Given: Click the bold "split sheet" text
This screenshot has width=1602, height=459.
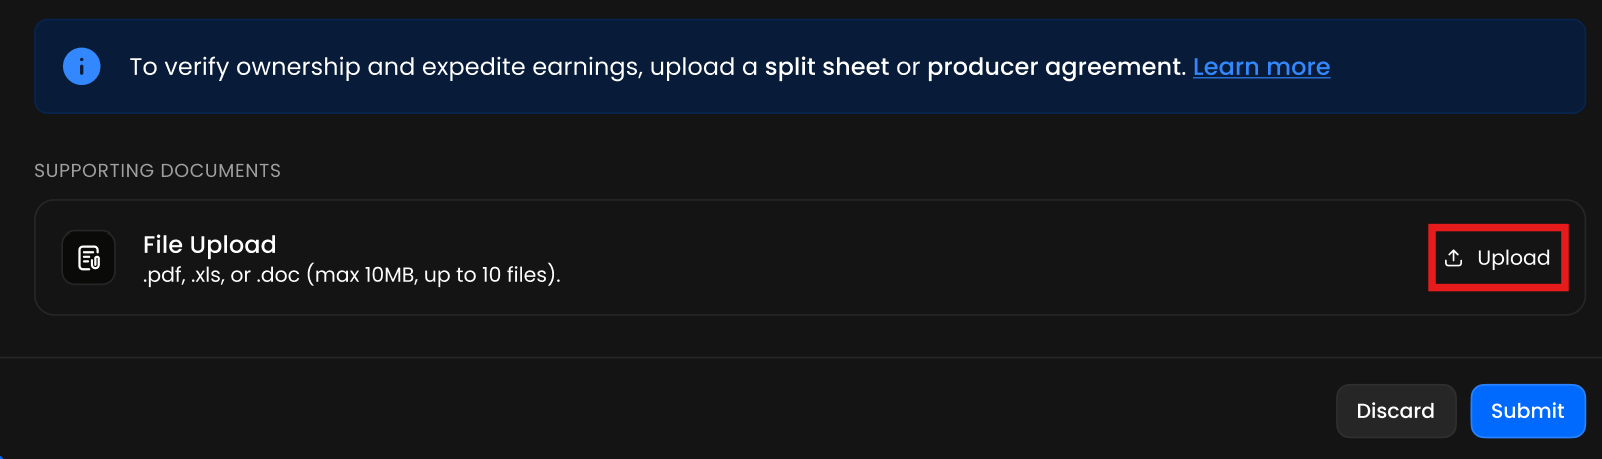Looking at the screenshot, I should (826, 67).
